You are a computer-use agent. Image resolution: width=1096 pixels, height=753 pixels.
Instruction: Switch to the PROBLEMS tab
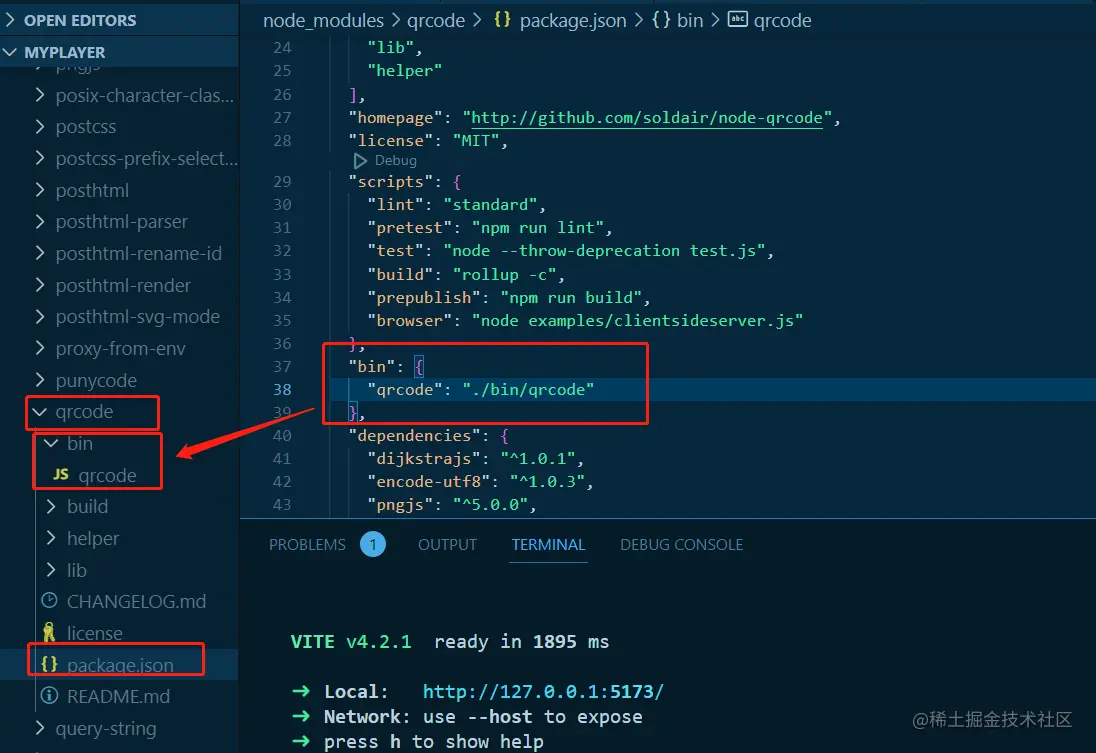pyautogui.click(x=307, y=545)
